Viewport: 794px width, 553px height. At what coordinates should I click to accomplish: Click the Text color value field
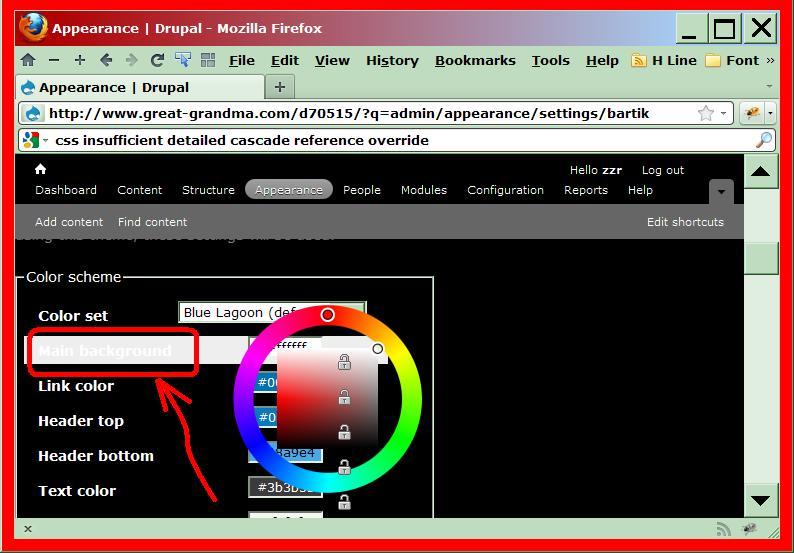pyautogui.click(x=285, y=487)
